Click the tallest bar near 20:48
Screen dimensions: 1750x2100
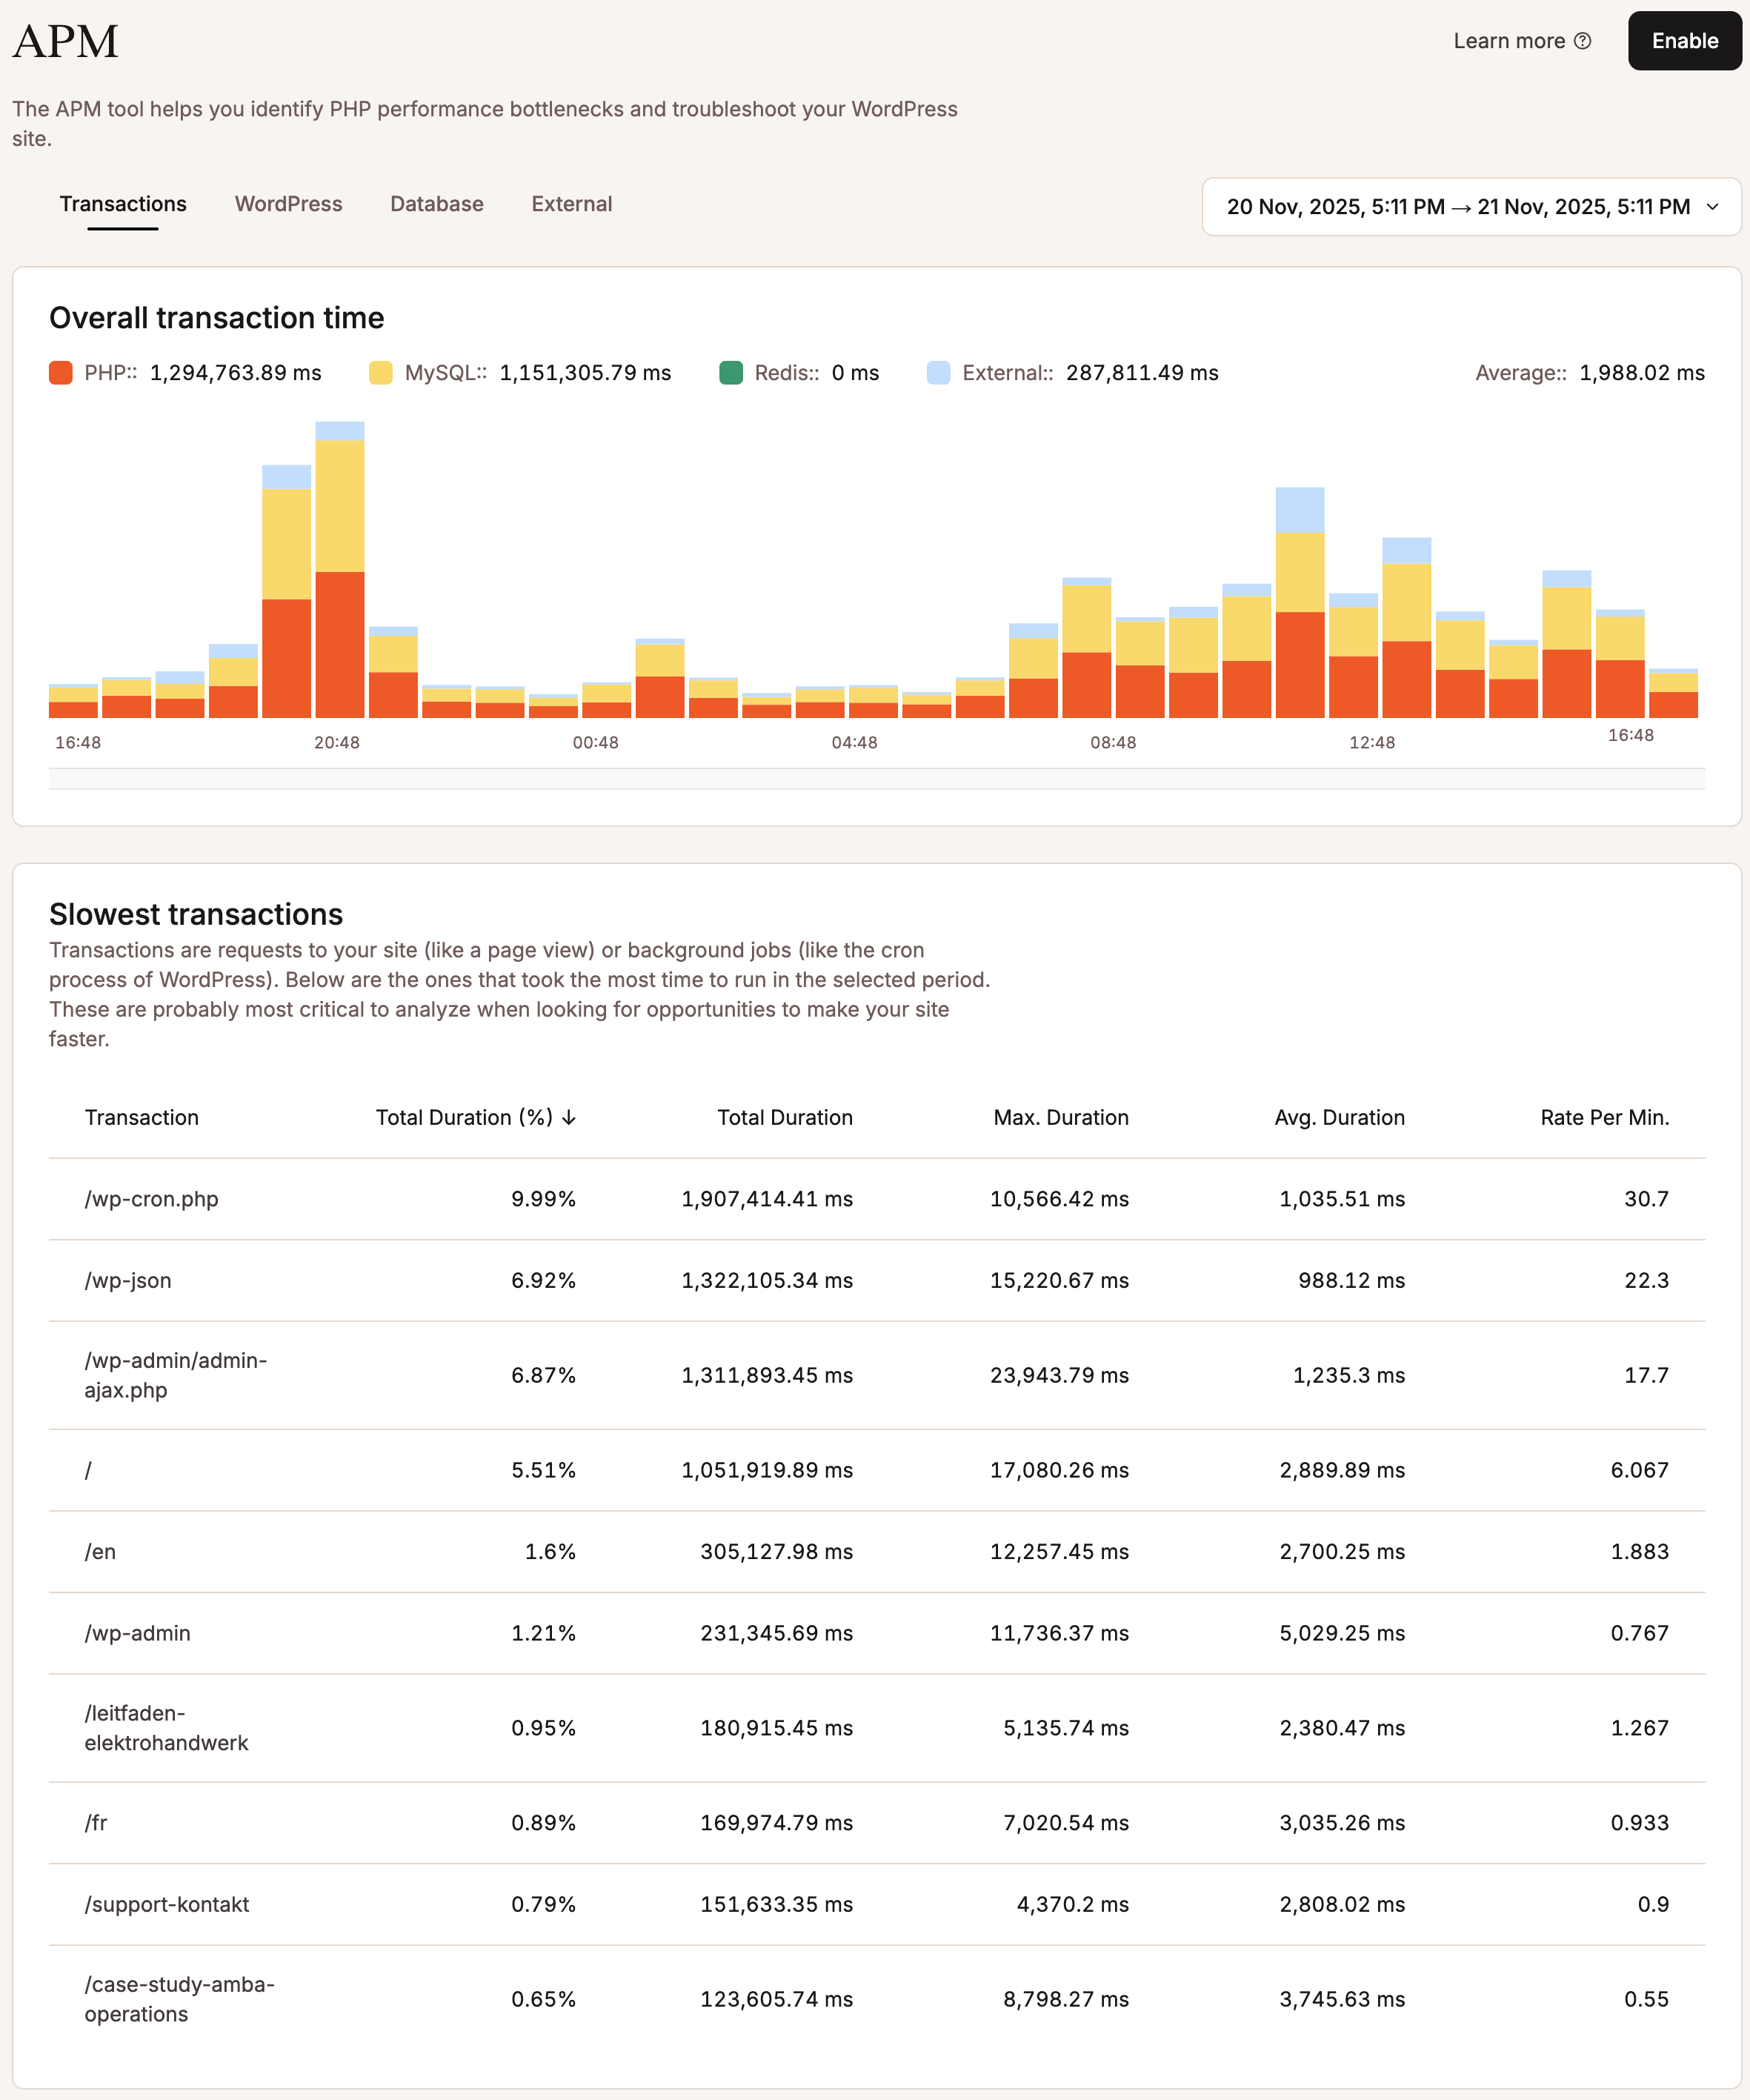(340, 570)
